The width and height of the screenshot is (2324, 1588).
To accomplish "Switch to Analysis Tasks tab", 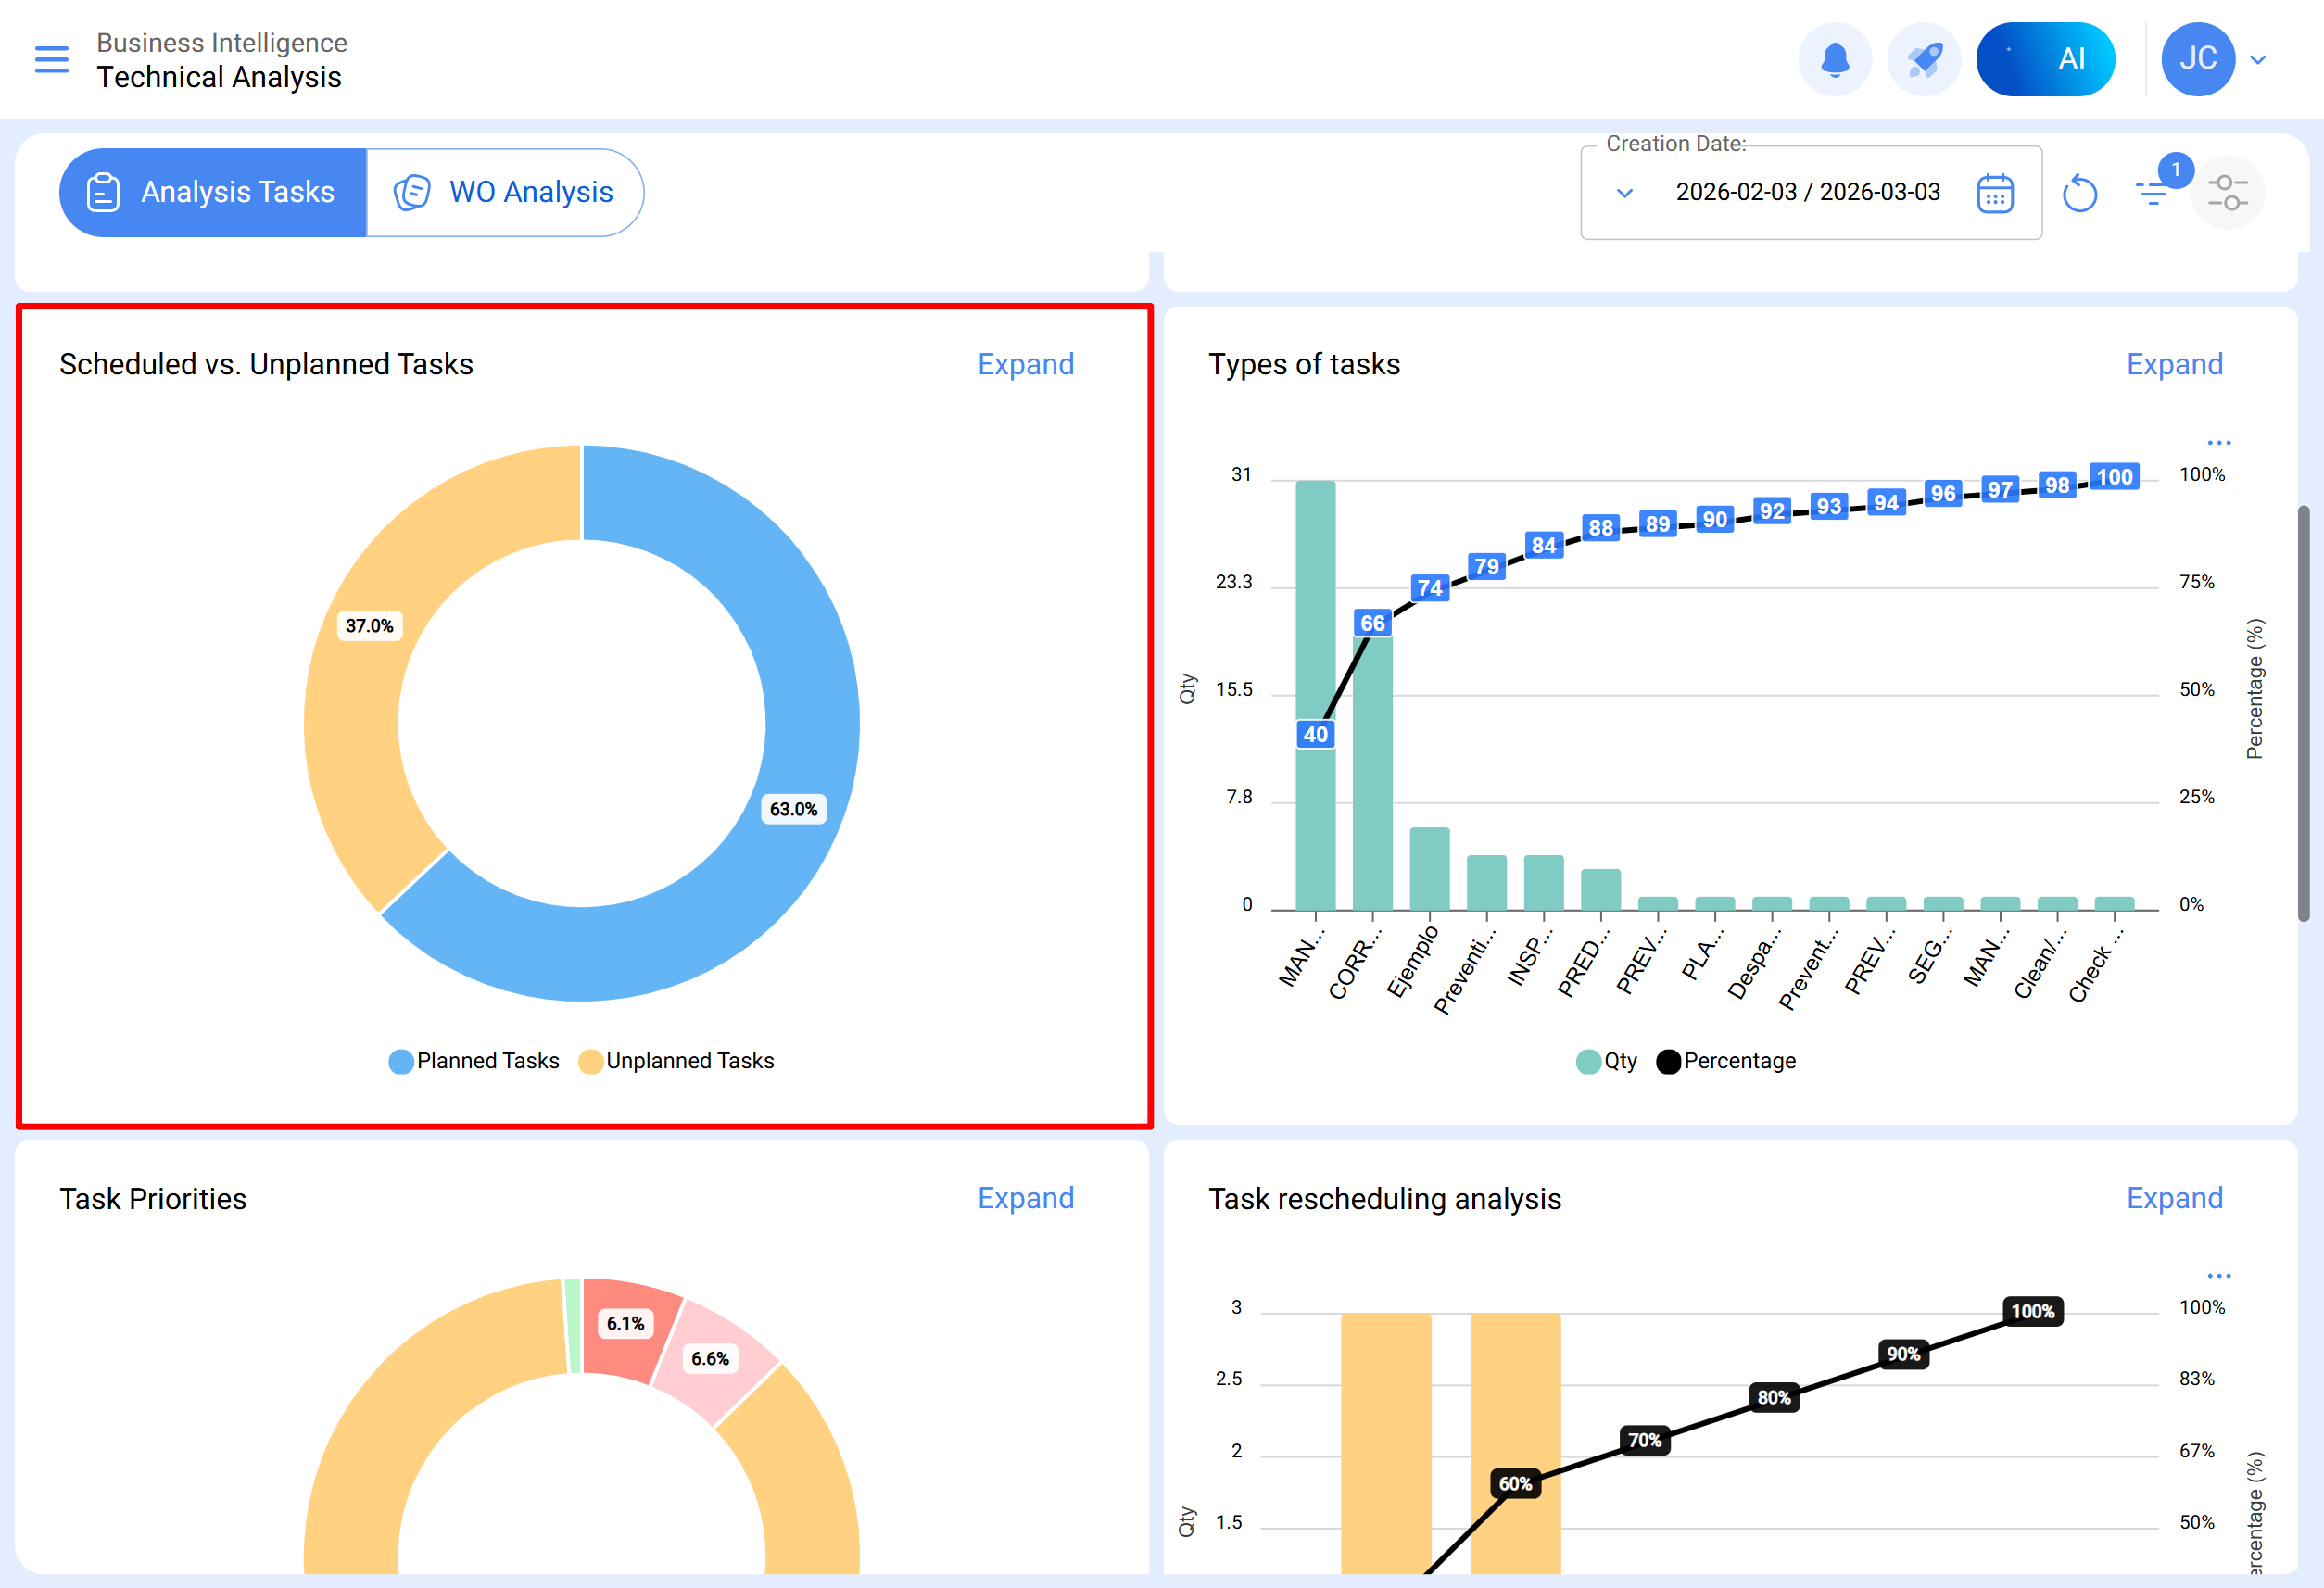I will (x=213, y=192).
